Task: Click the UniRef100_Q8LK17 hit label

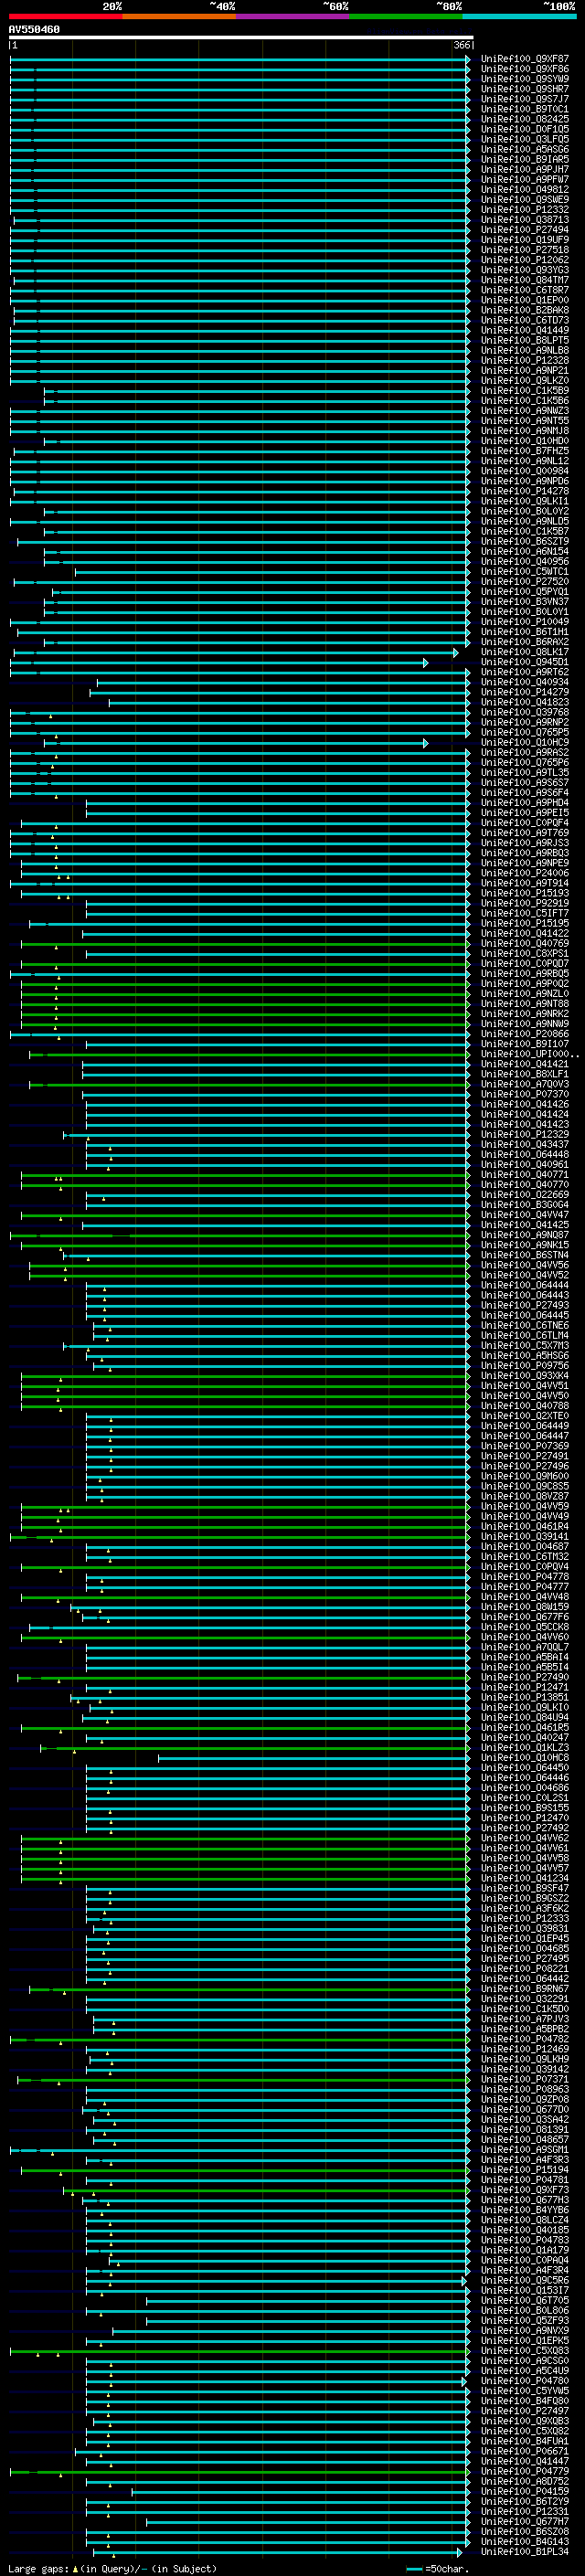Action: [x=525, y=652]
